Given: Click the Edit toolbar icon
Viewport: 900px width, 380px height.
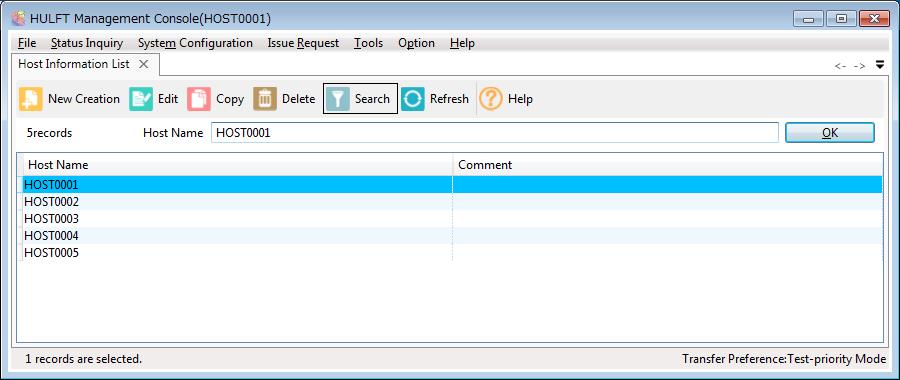Looking at the screenshot, I should (141, 99).
